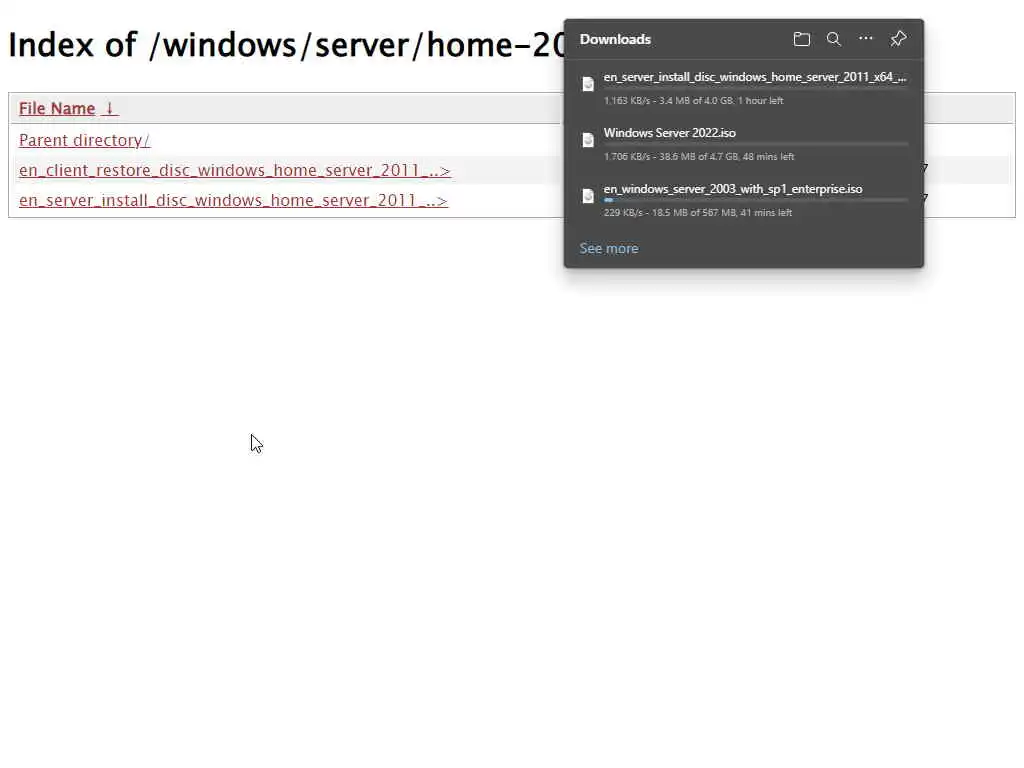1024x768 pixels.
Task: Search downloads with the magnifier icon
Action: click(833, 39)
